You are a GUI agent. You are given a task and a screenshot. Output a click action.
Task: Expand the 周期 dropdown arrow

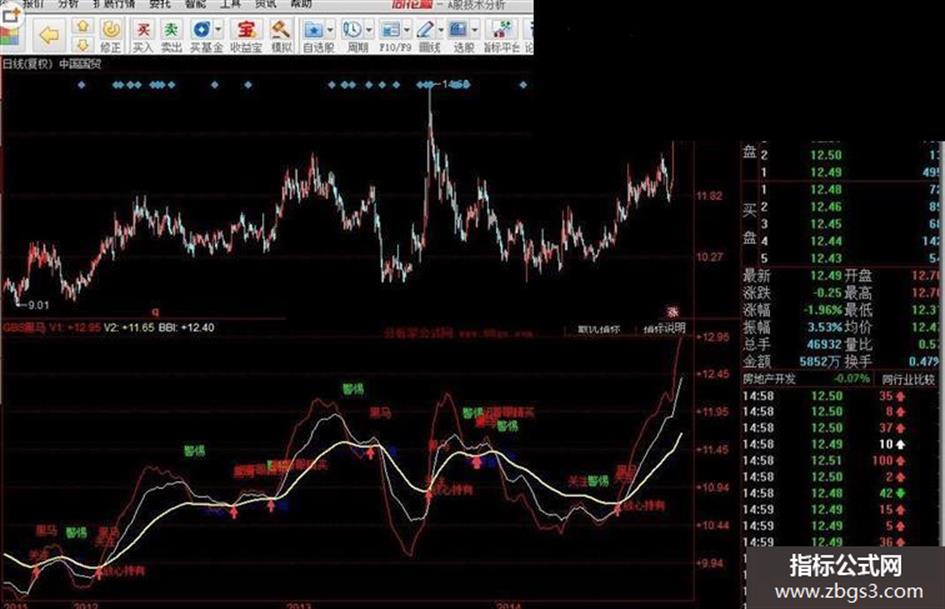click(x=369, y=29)
